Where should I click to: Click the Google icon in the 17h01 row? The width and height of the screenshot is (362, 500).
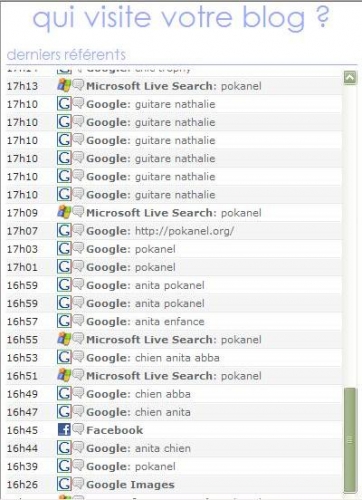coord(64,267)
